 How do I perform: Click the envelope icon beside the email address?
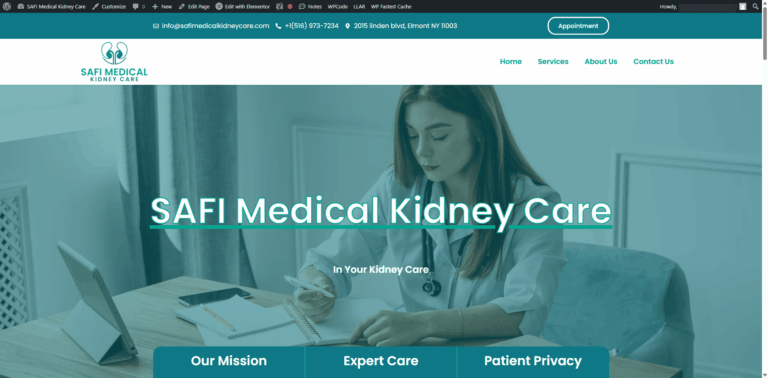tap(156, 26)
